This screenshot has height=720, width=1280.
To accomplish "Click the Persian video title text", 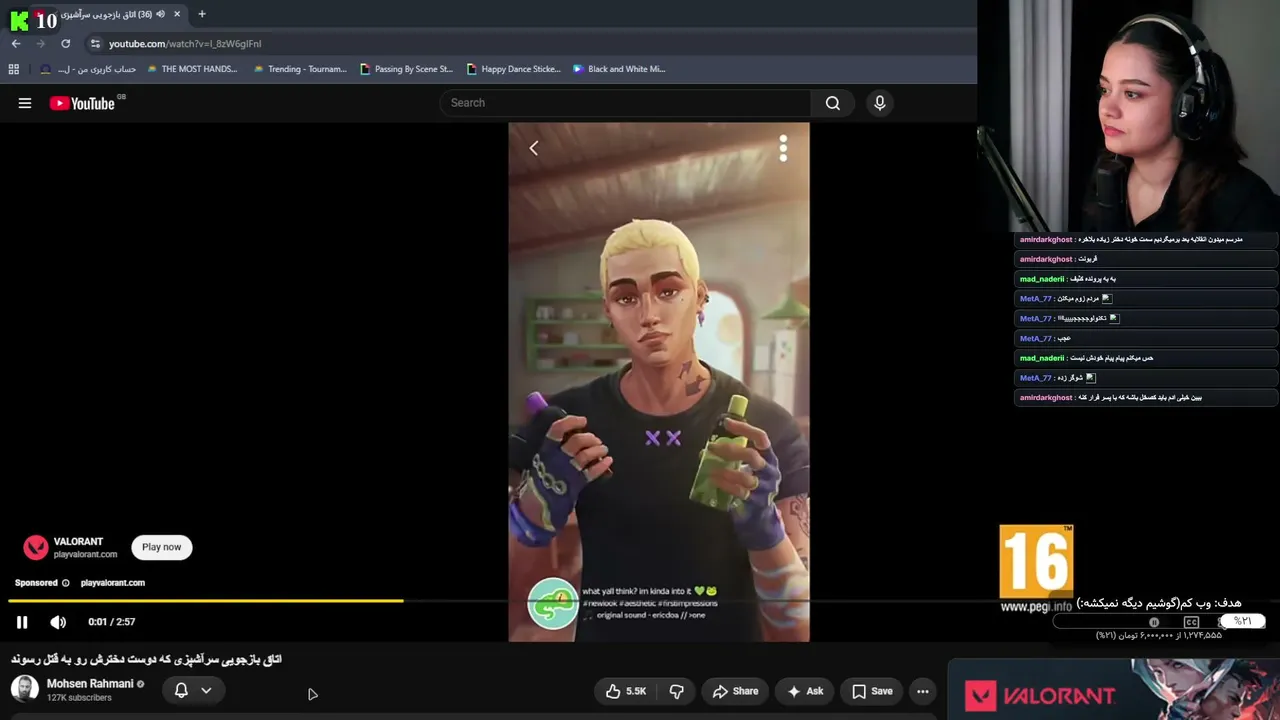I will coord(146,660).
